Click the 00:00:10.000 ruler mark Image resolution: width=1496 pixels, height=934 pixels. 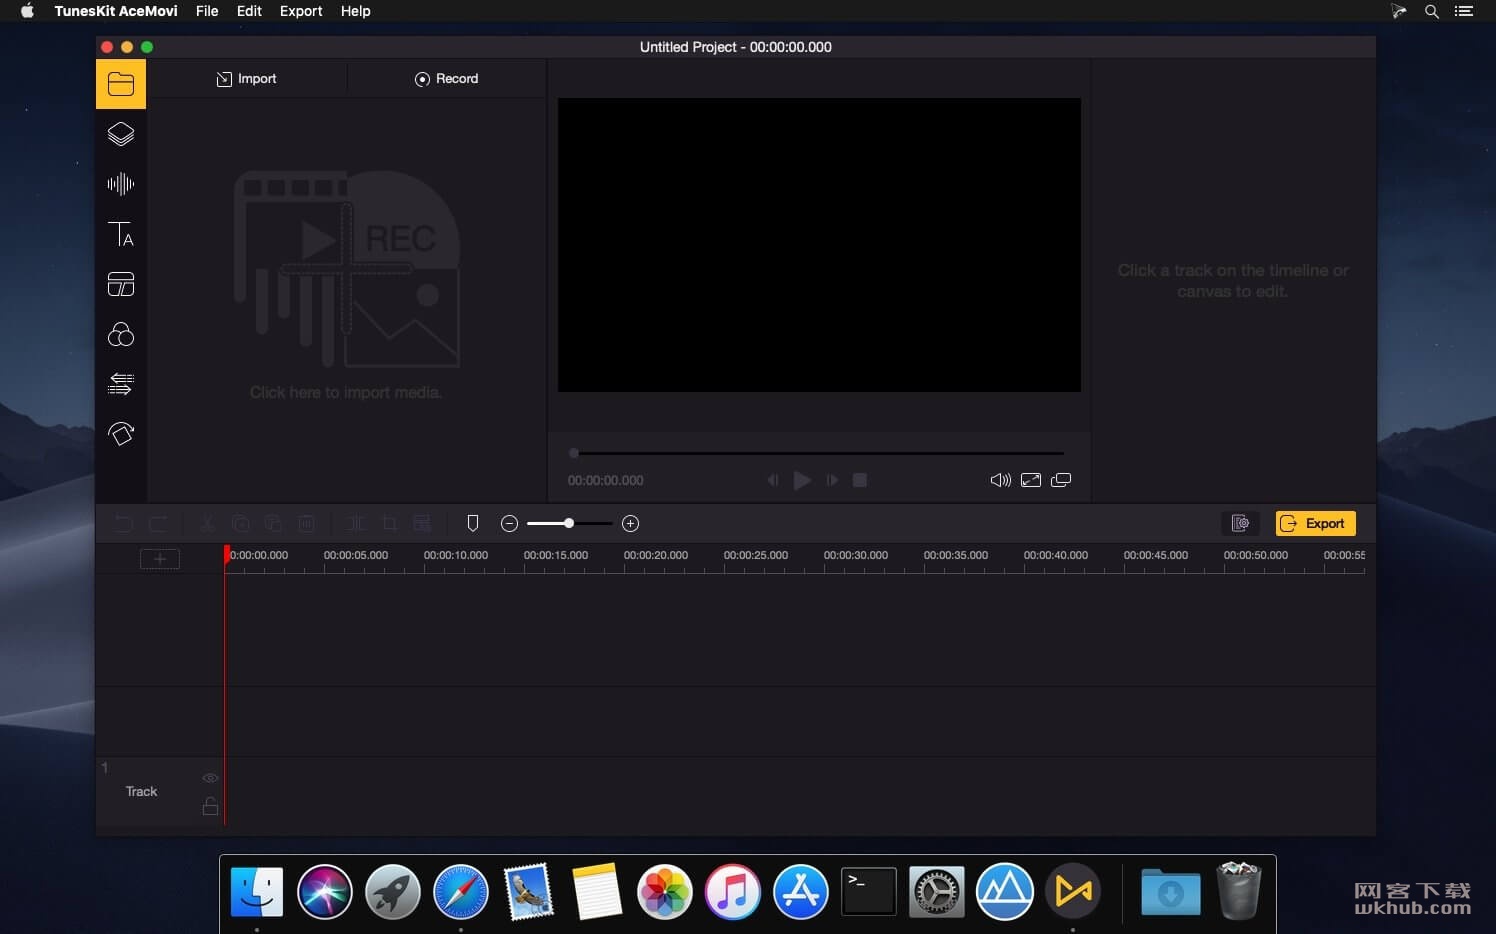[x=456, y=555]
